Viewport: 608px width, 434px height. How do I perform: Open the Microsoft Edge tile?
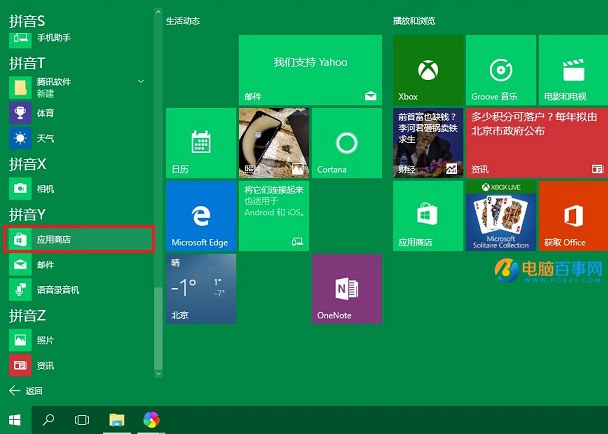pos(201,216)
